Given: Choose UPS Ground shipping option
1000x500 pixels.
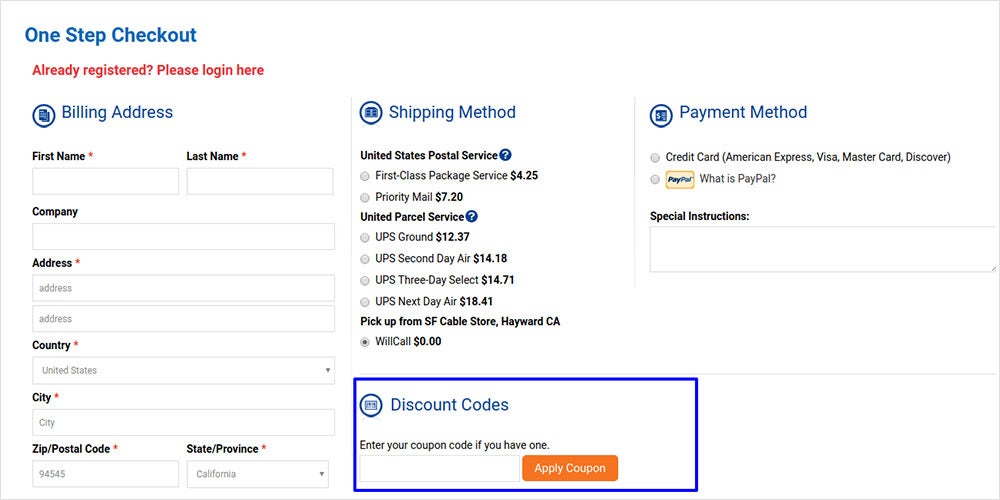Looking at the screenshot, I should pos(365,238).
